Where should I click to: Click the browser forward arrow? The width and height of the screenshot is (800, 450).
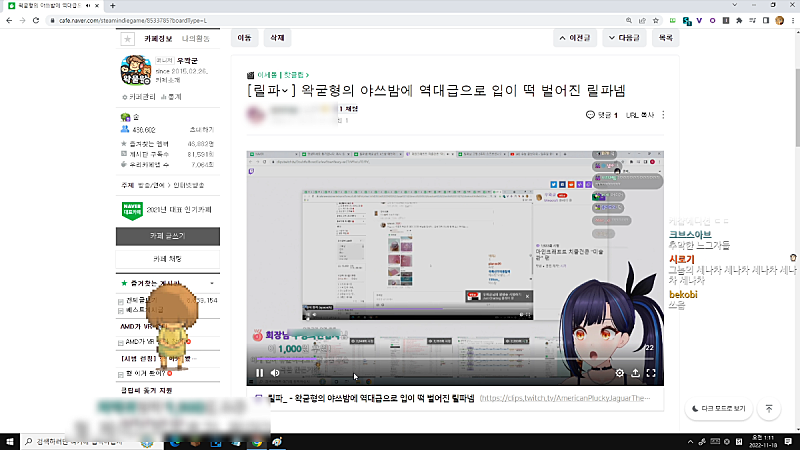[22, 20]
